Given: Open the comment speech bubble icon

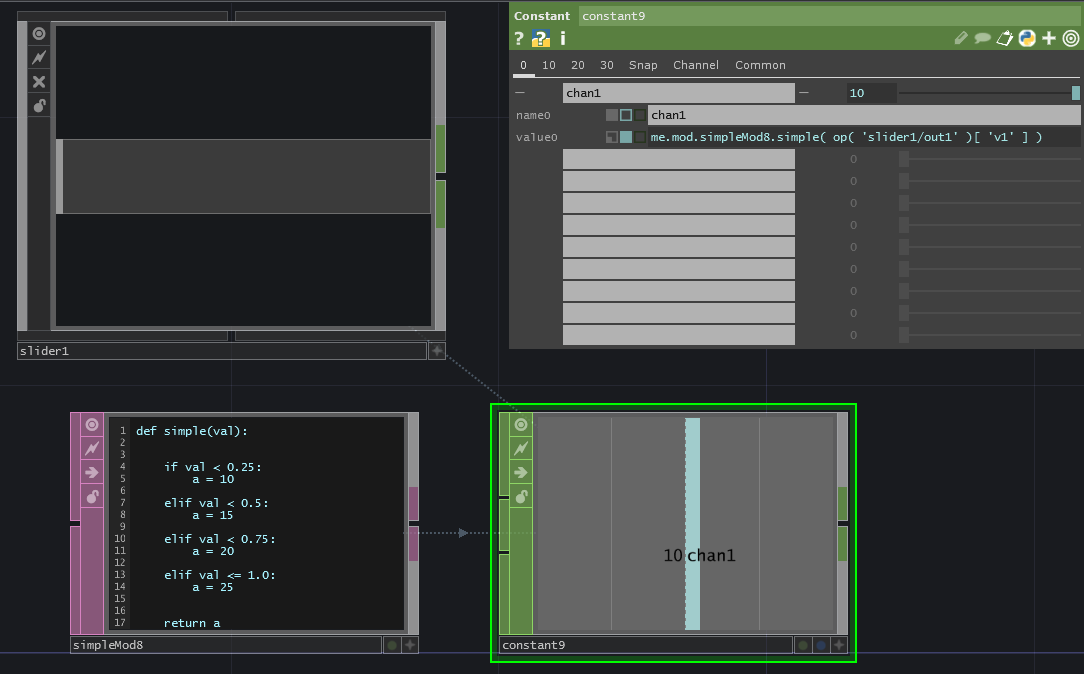Looking at the screenshot, I should pos(983,39).
